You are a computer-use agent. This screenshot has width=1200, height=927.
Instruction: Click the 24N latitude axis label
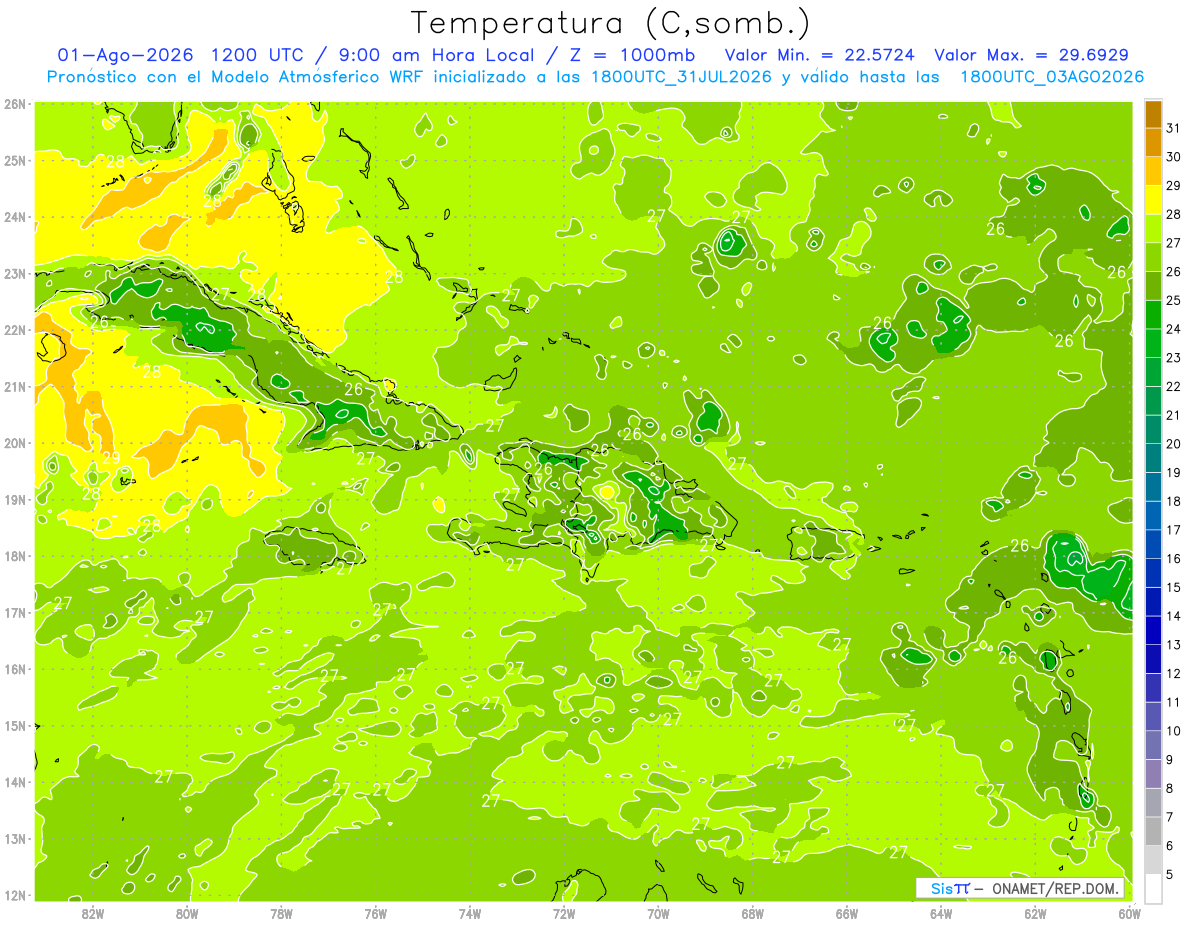pos(15,217)
